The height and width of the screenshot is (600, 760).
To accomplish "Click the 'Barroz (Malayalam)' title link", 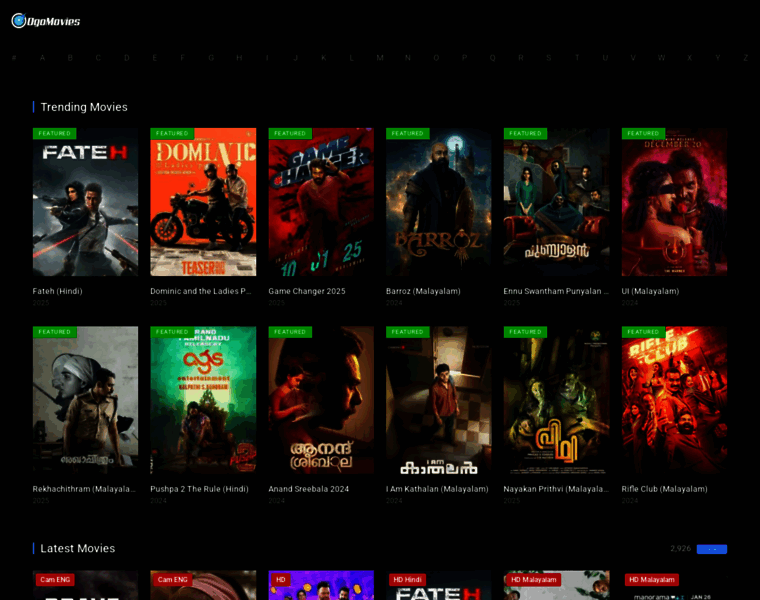I will [423, 291].
